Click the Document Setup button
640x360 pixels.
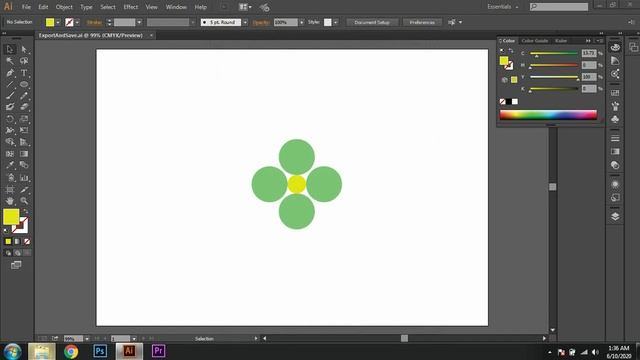(372, 22)
